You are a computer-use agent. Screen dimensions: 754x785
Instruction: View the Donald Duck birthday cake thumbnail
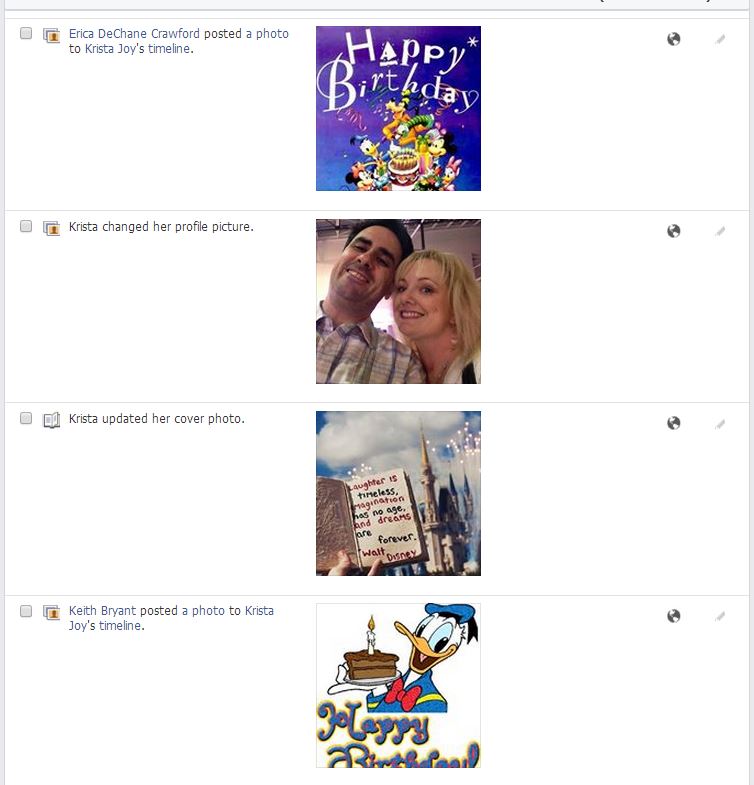[398, 685]
